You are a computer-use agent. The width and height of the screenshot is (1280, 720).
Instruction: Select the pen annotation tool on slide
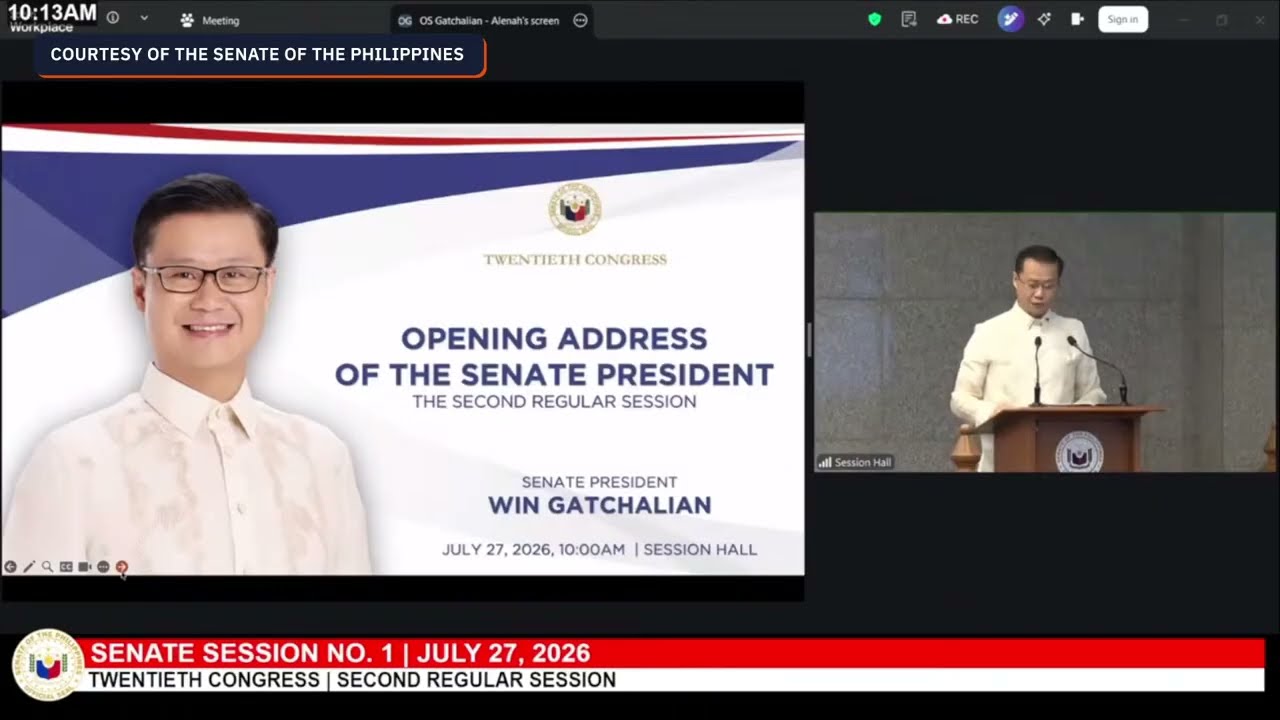(x=29, y=567)
